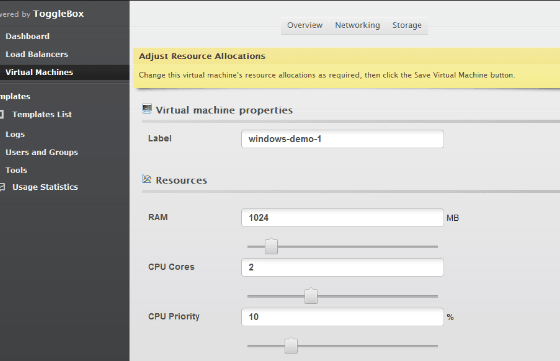Open the Tools sidebar item
Image resolution: width=560 pixels, height=361 pixels.
pyautogui.click(x=16, y=170)
